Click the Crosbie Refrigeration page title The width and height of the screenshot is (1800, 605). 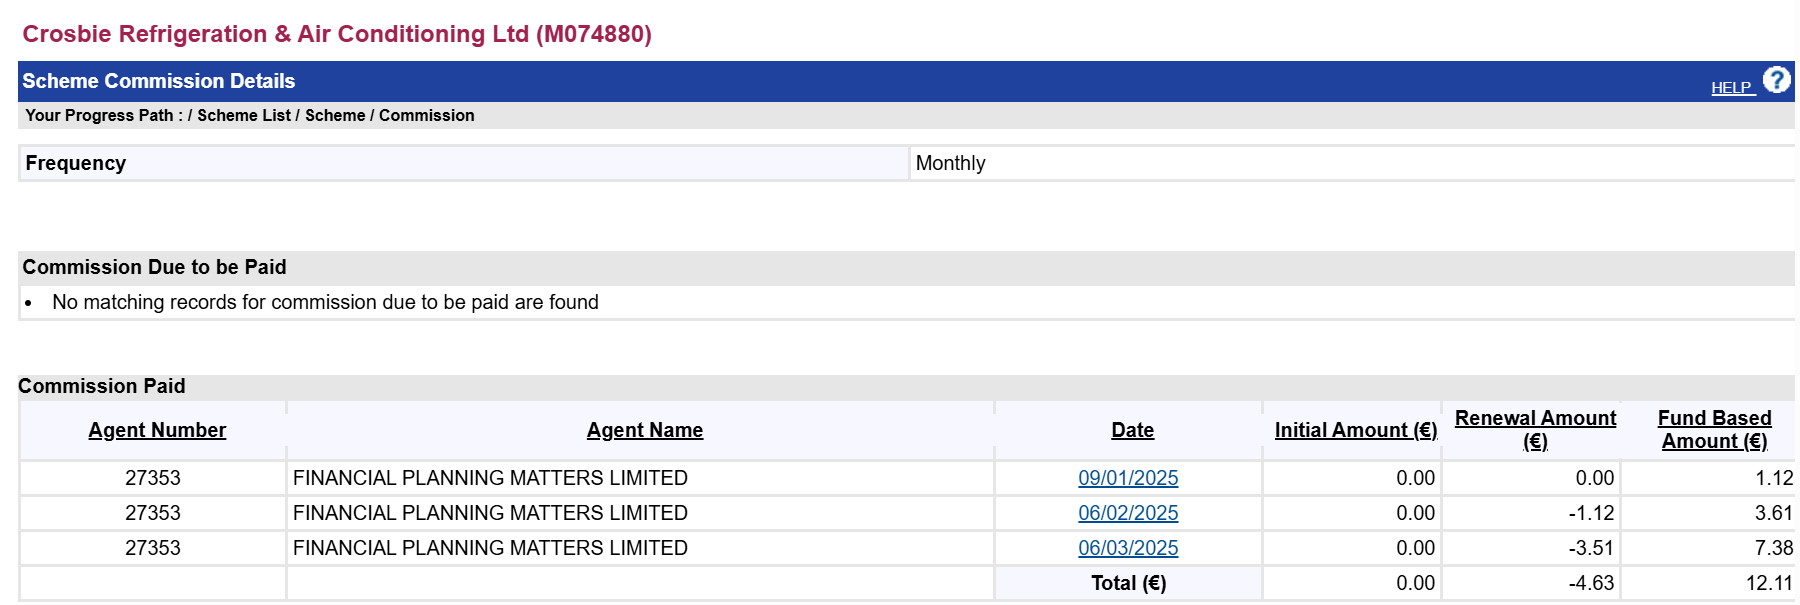[337, 34]
